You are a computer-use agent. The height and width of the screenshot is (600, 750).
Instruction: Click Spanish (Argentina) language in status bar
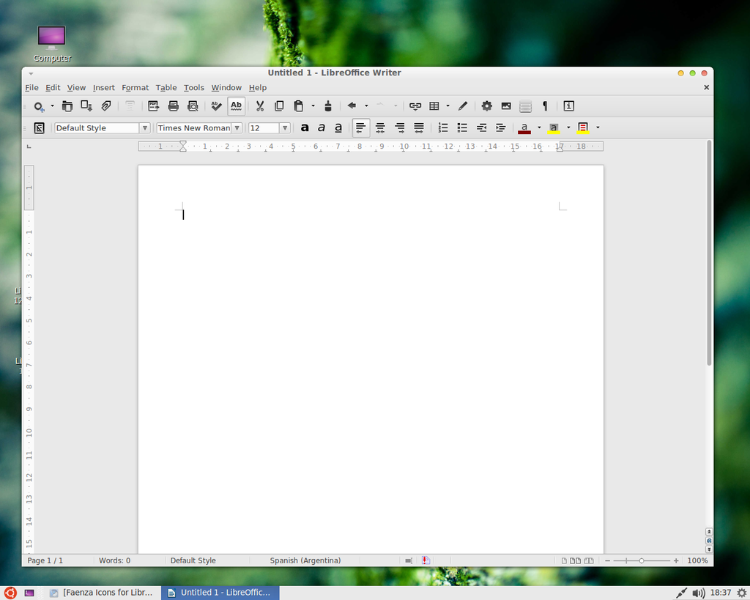305,561
